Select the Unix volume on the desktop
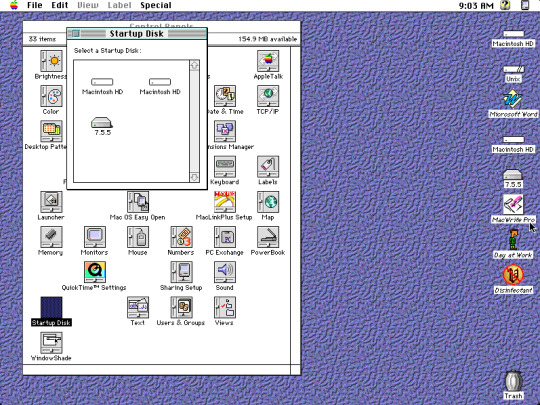540x405 pixels. (513, 70)
